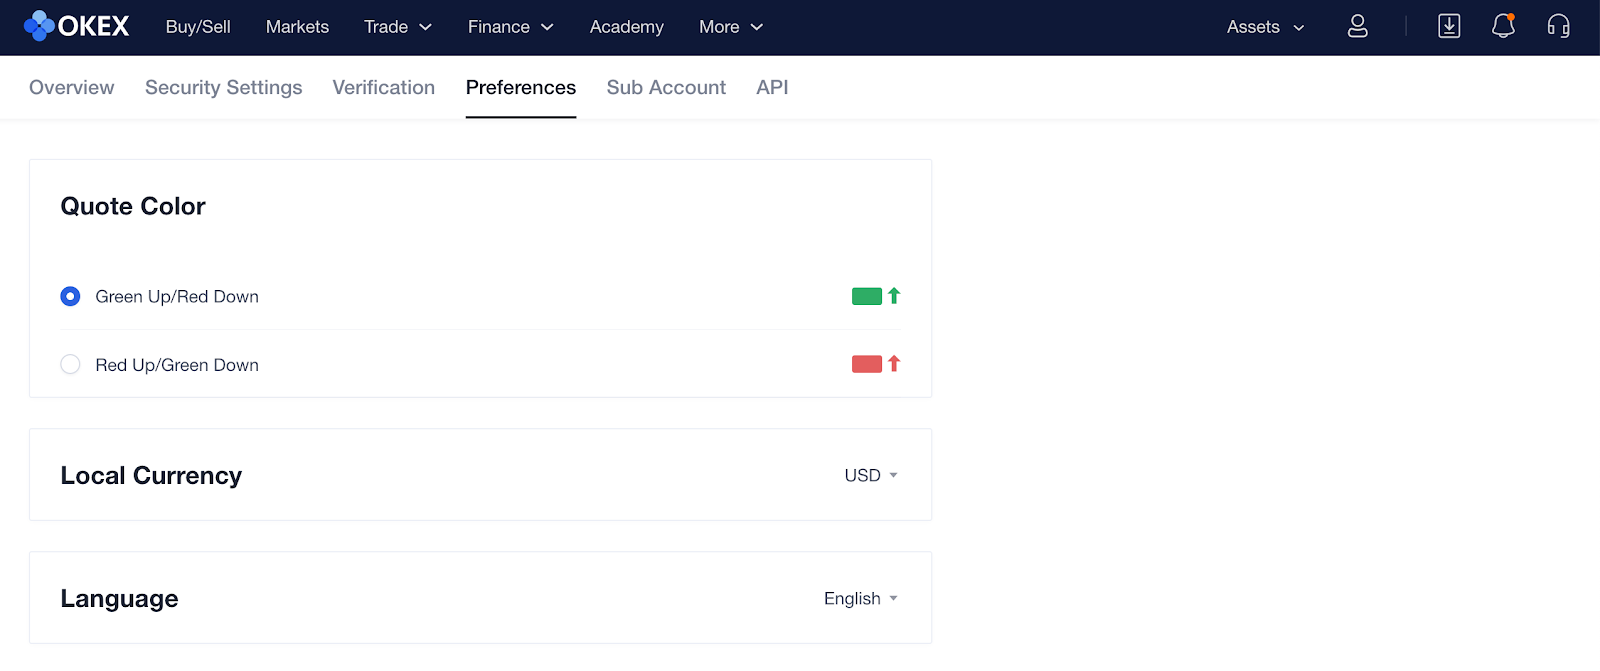The width and height of the screenshot is (1600, 671).
Task: Open the notifications bell
Action: point(1502,26)
